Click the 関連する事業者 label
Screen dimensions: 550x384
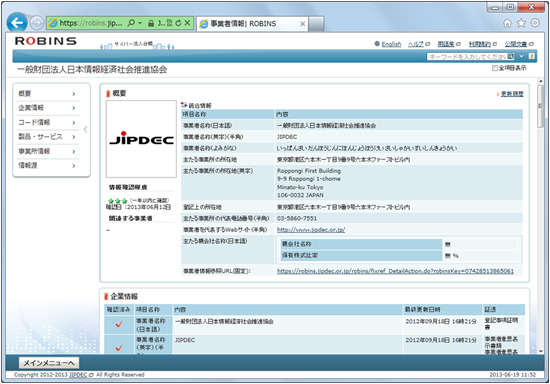pos(130,218)
